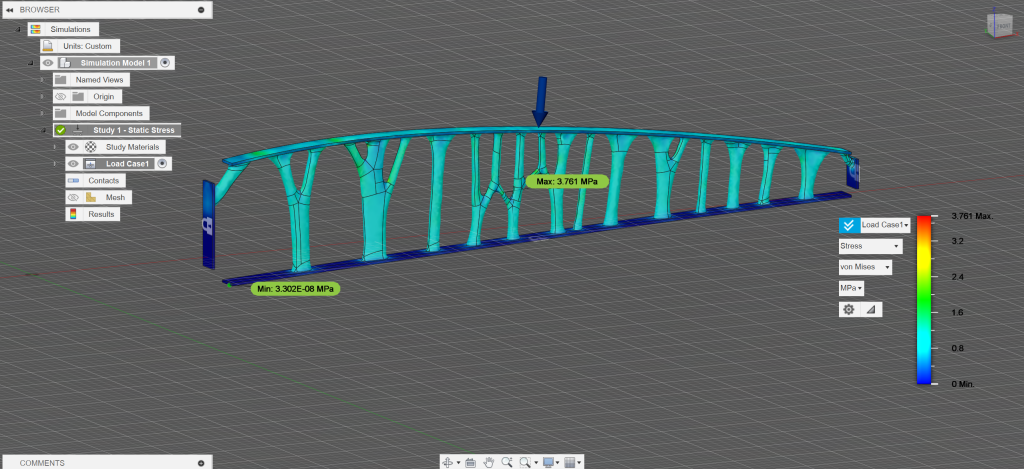Viewport: 1024px width, 469px height.
Task: Select Results item in browser tree
Action: (102, 214)
